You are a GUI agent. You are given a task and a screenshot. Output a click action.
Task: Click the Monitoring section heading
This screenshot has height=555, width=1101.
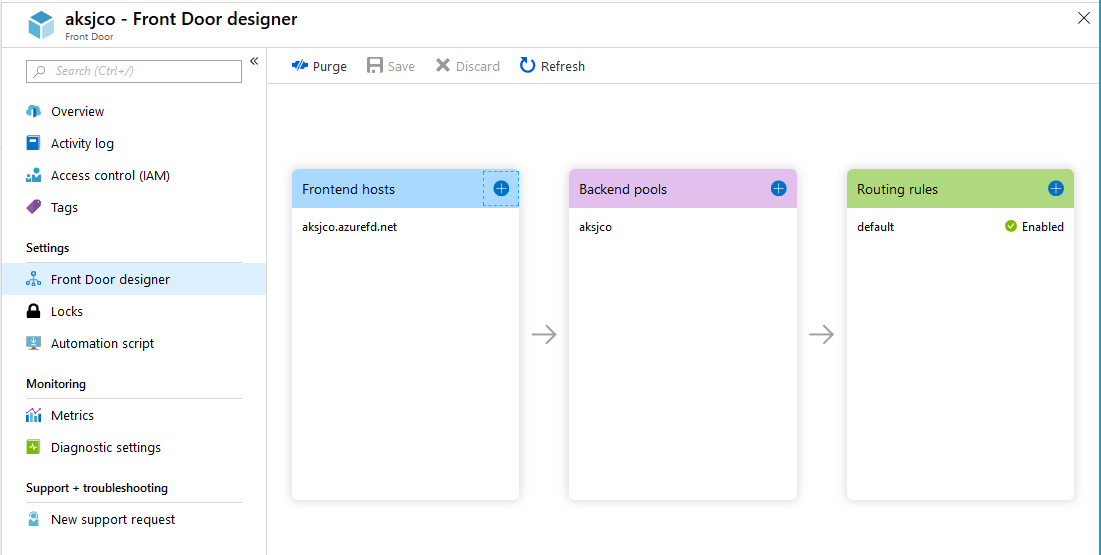pos(56,384)
